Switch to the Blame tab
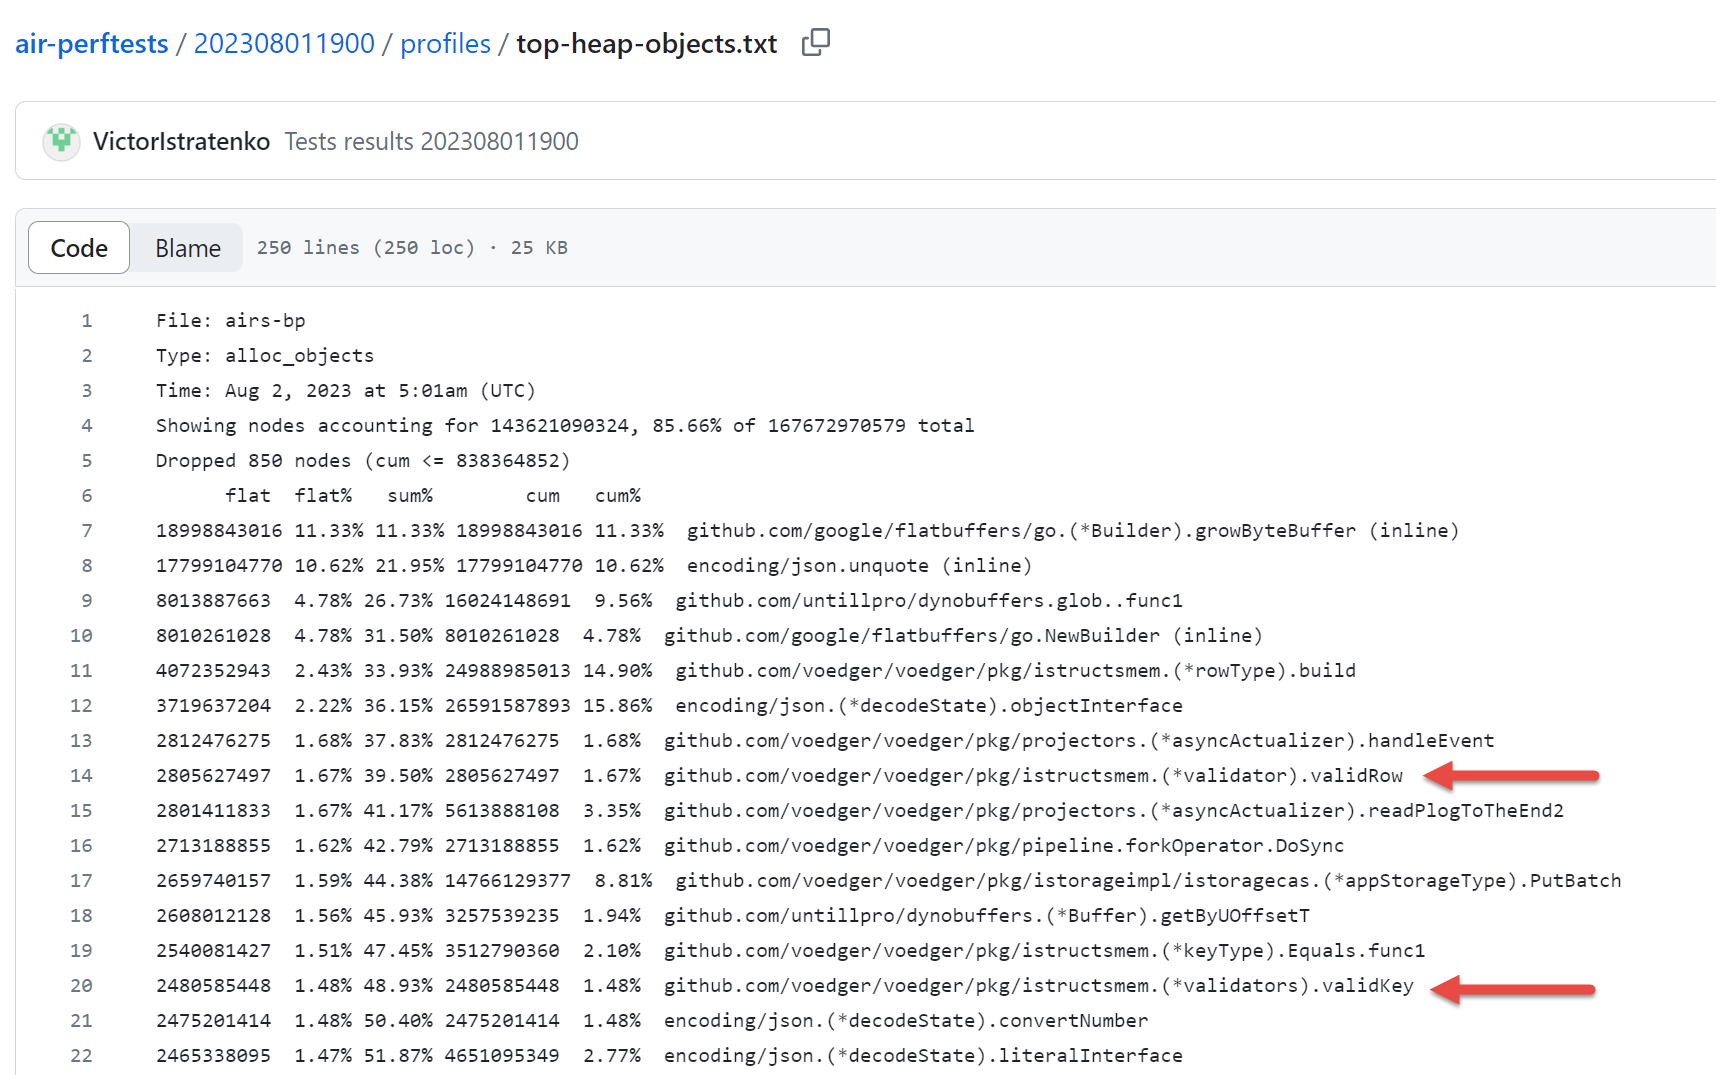The width and height of the screenshot is (1716, 1075). (186, 247)
